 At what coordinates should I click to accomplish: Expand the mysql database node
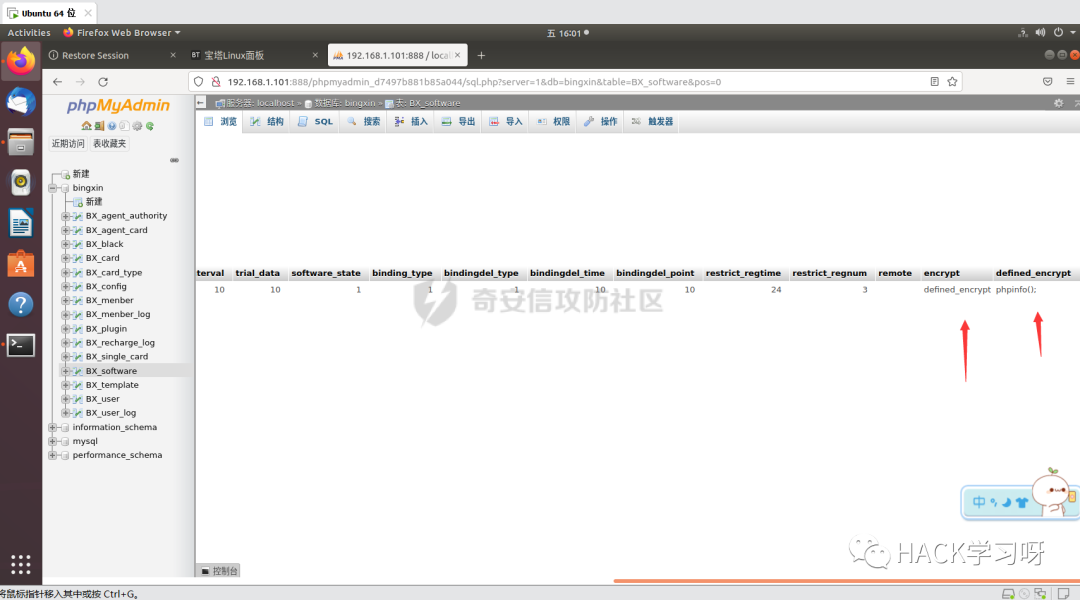tap(53, 441)
